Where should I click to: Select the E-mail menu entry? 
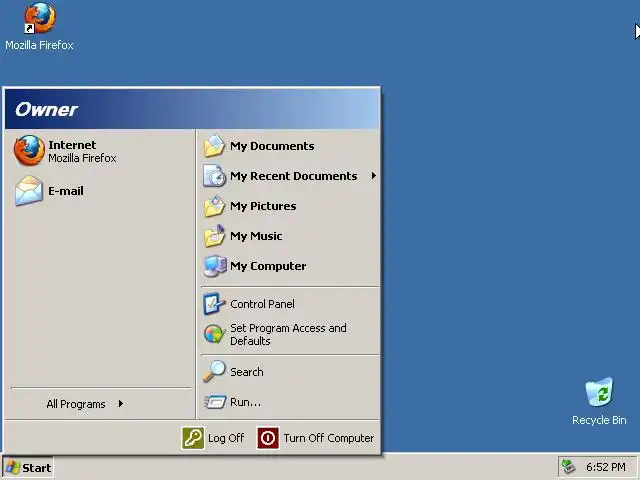point(100,191)
